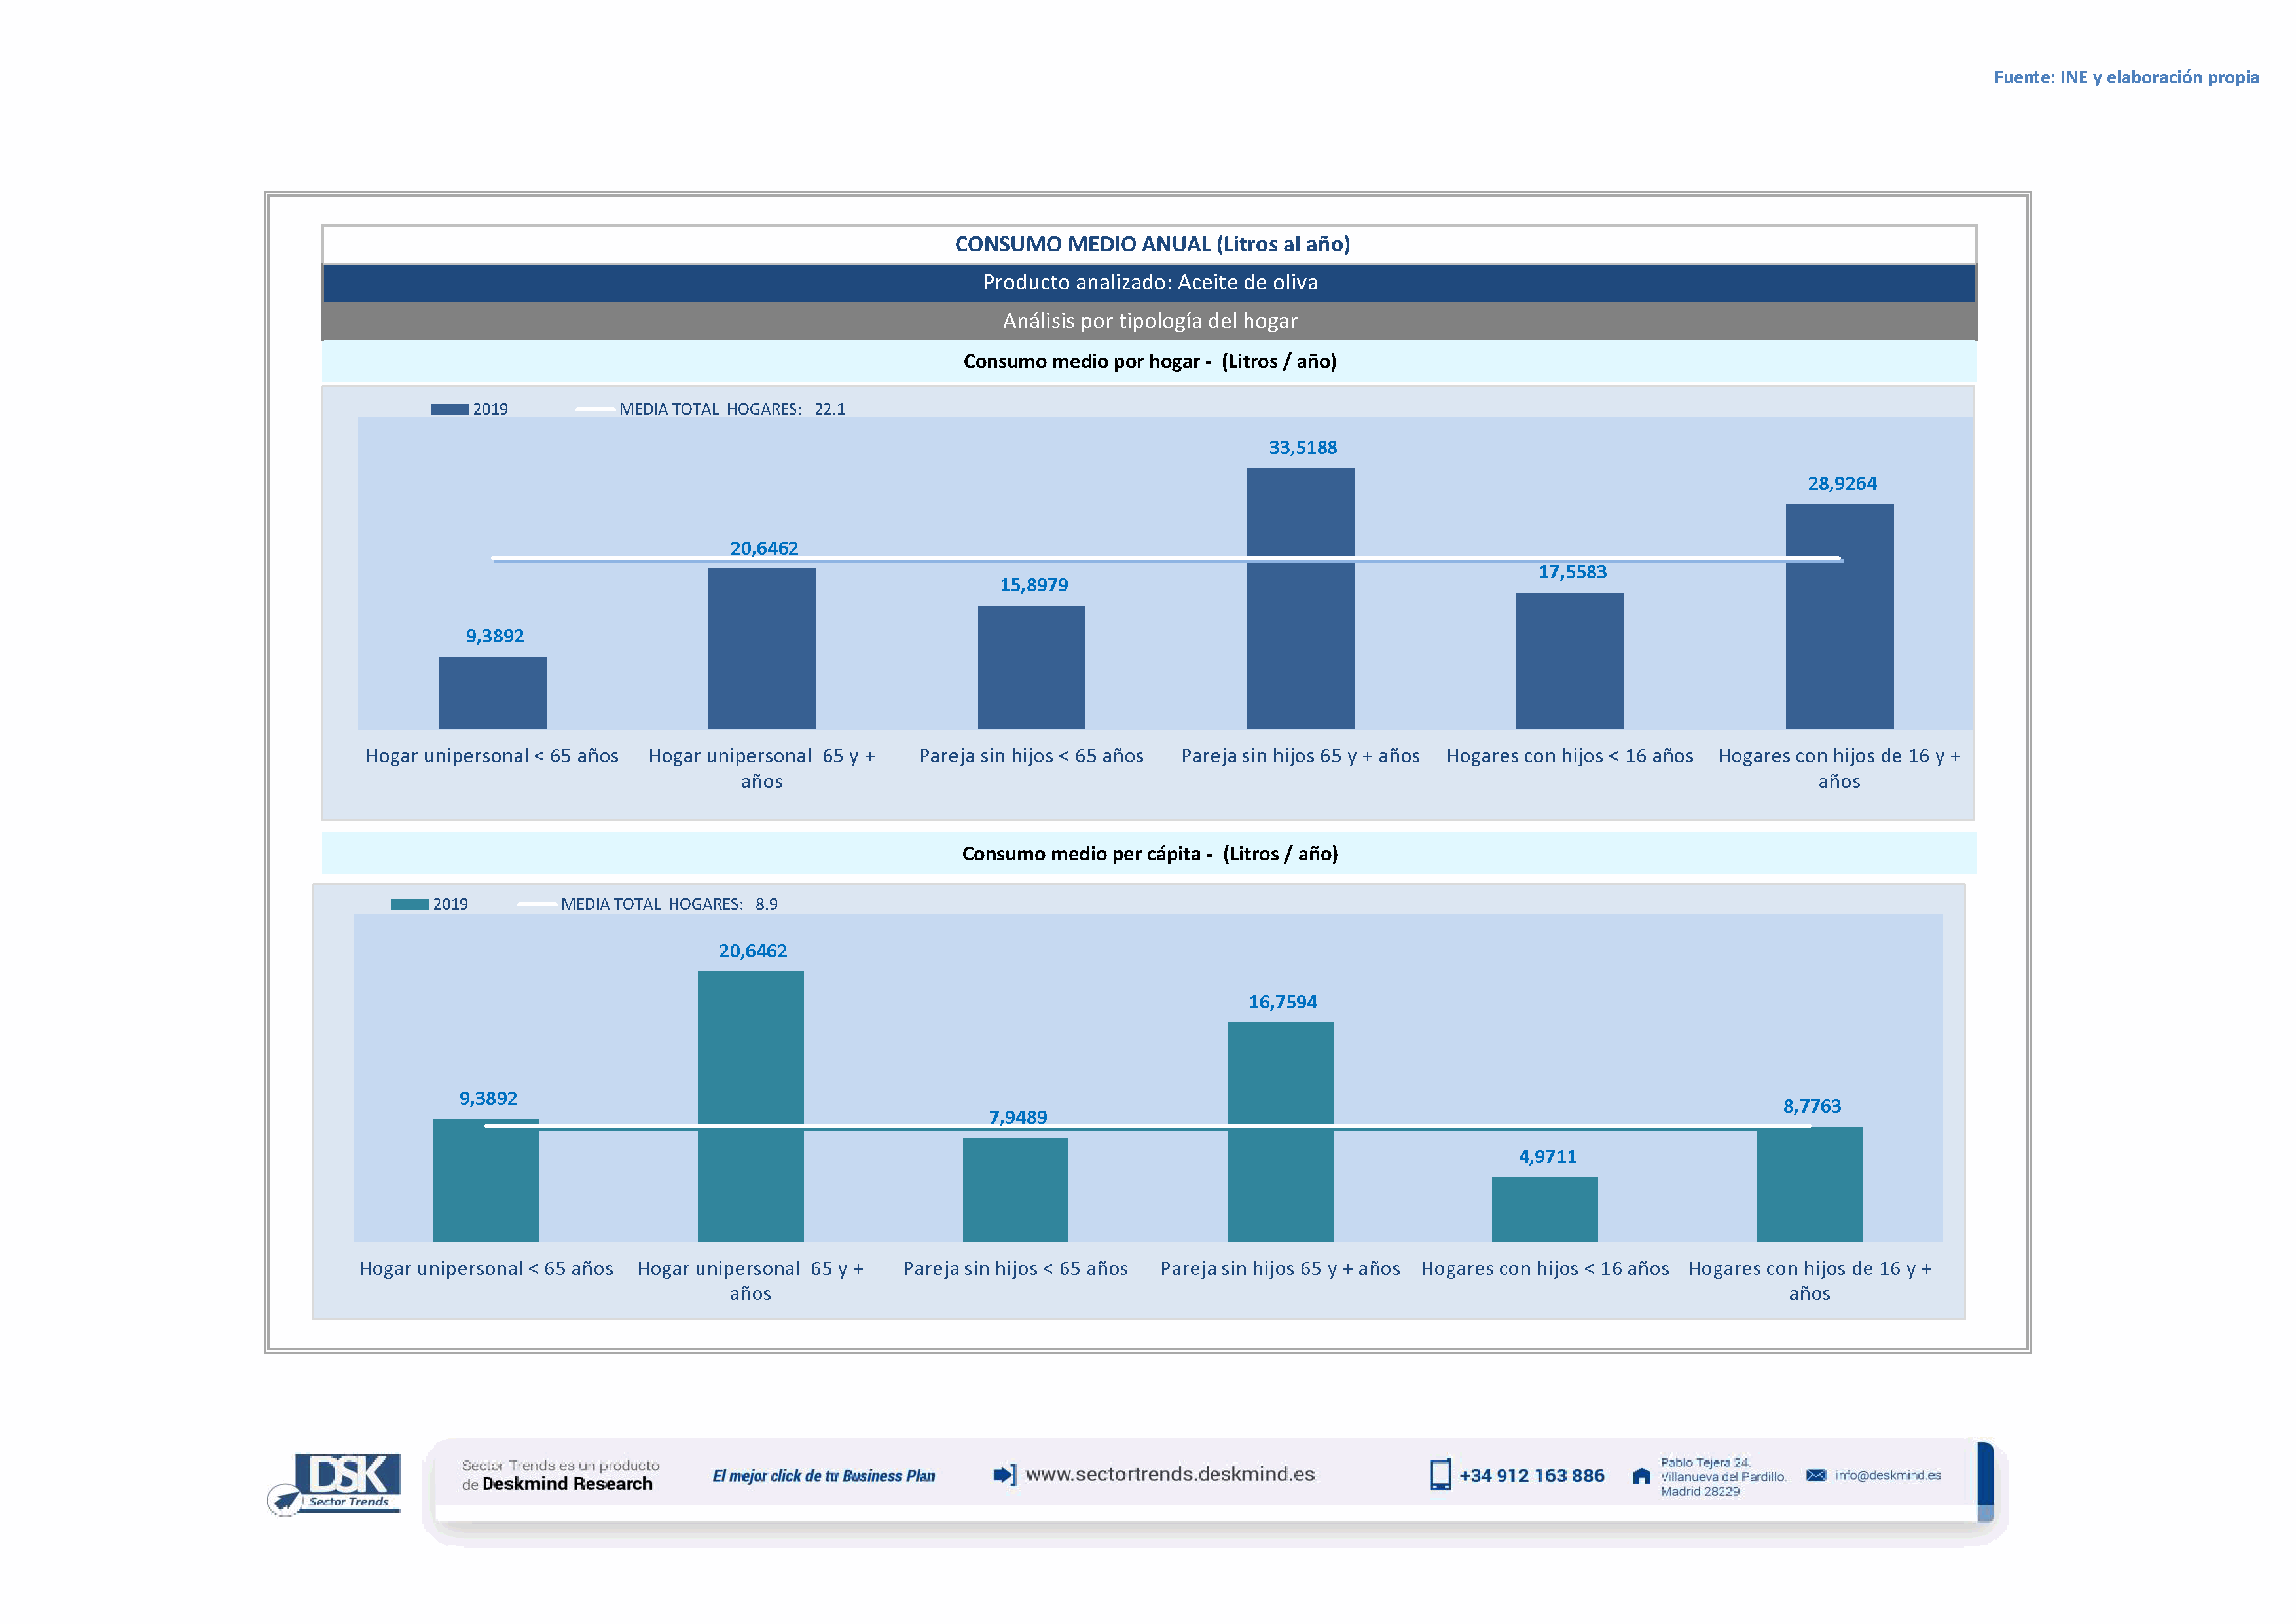Click the teal 2019 legend swatch
Viewport: 2296px width, 1624px height.
coord(409,904)
